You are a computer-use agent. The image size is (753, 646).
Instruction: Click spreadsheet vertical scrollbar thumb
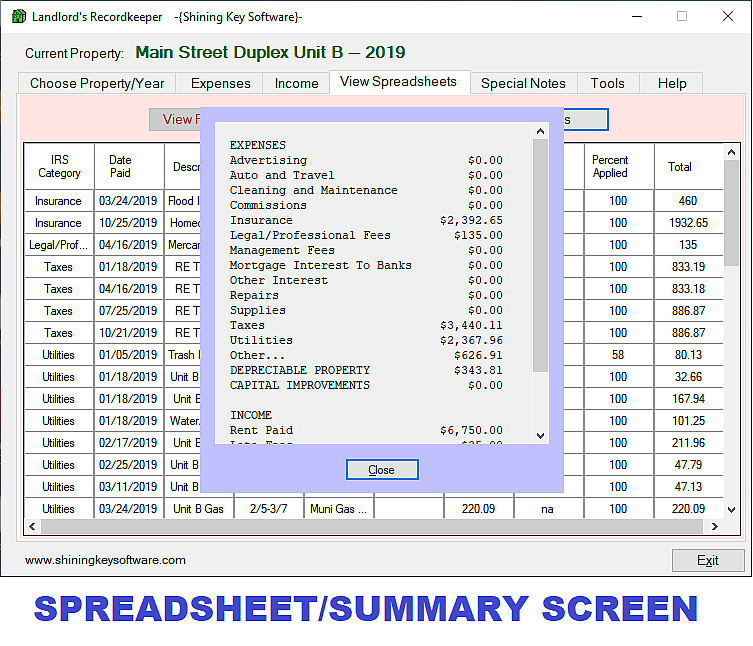(x=731, y=213)
